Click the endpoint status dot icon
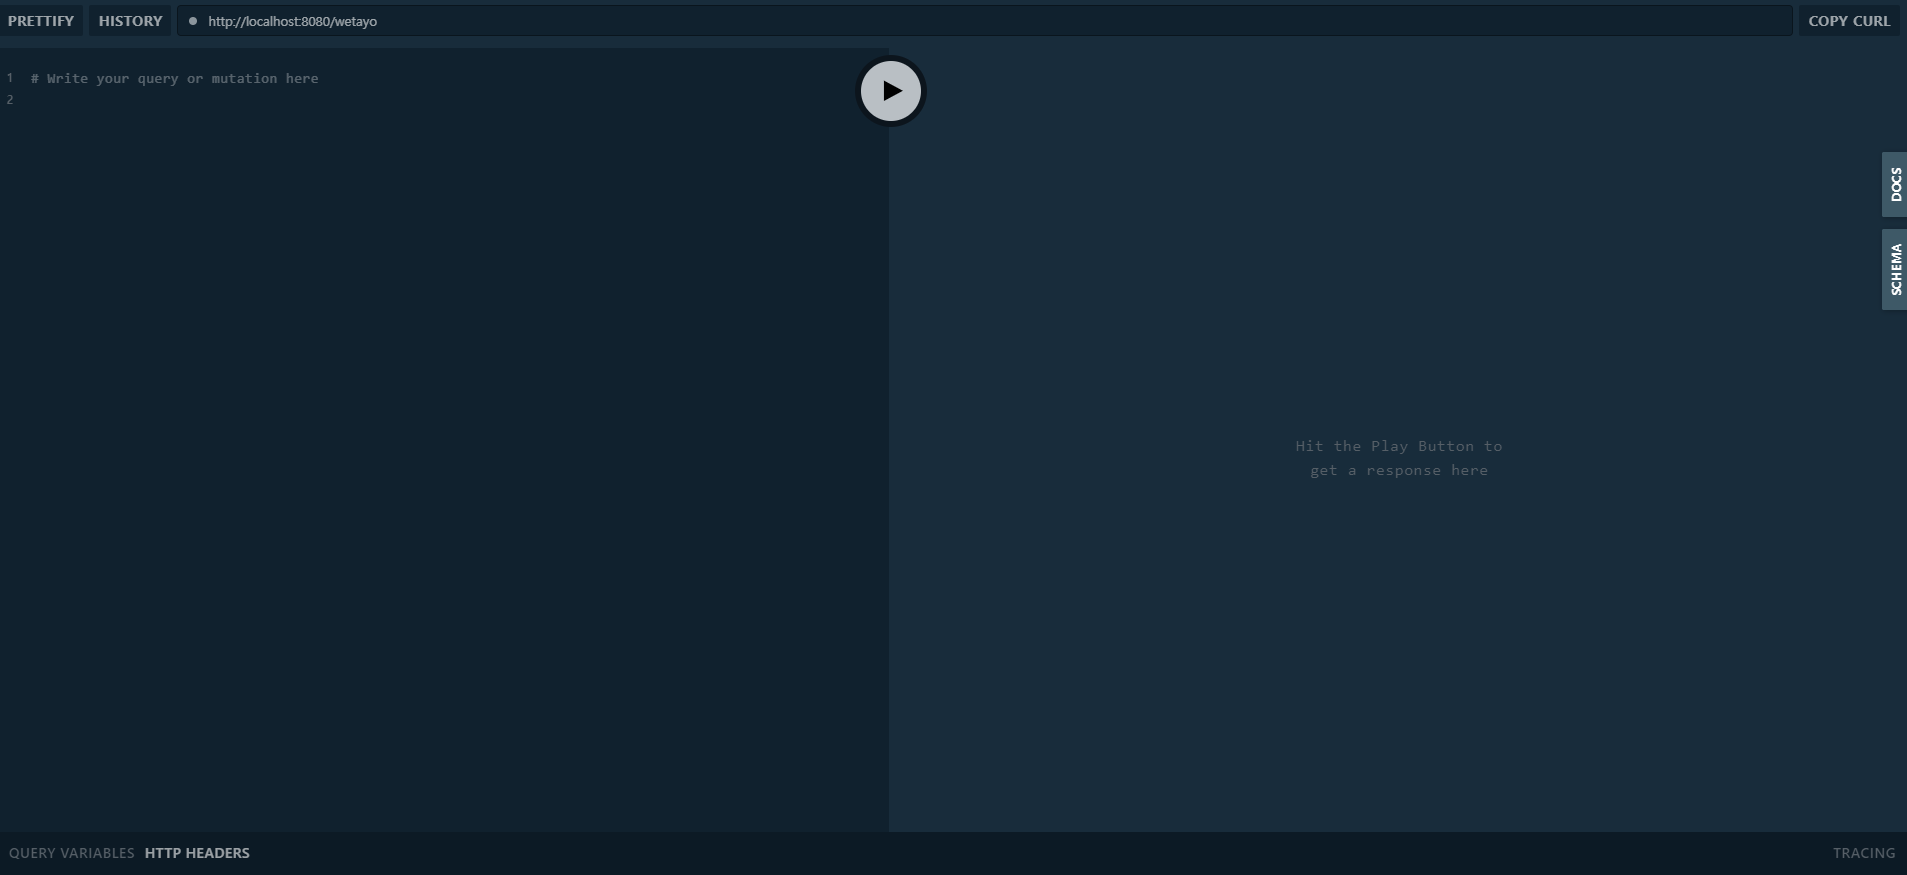Screen dimensions: 1907x875 [193, 21]
